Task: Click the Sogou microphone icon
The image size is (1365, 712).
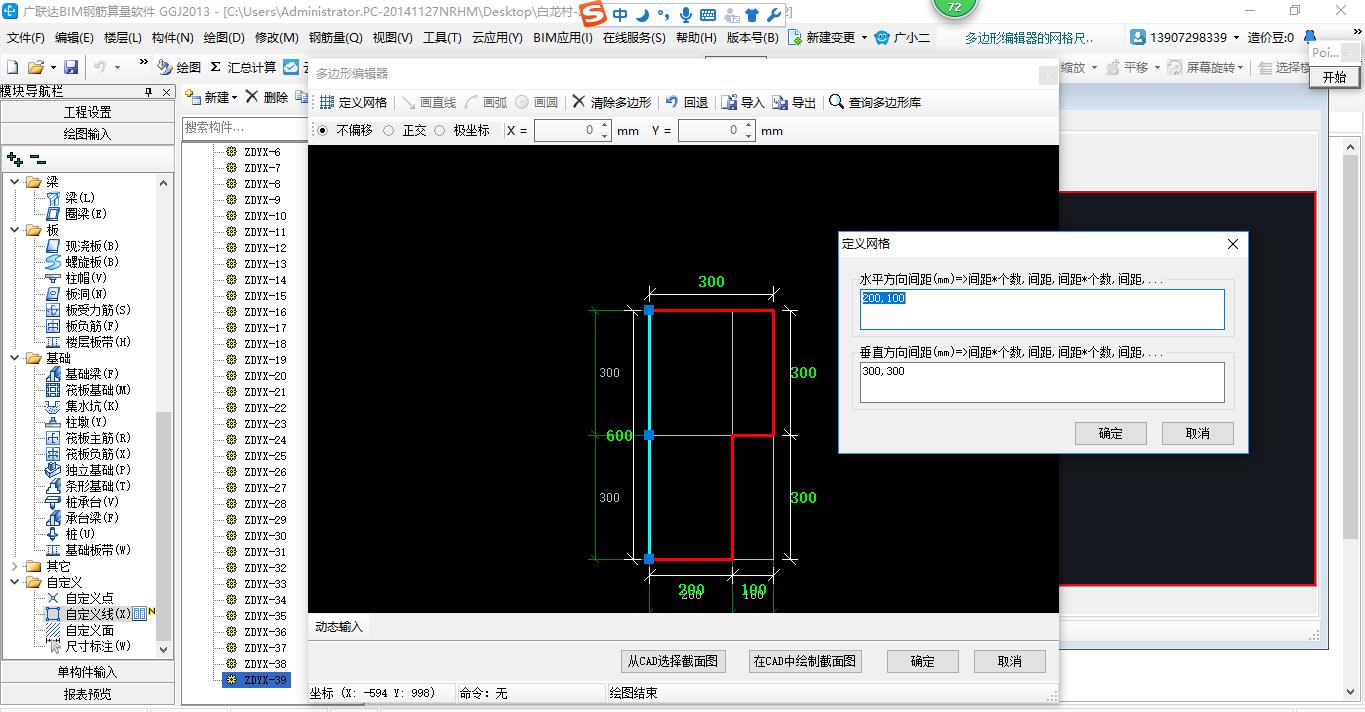Action: tap(686, 15)
